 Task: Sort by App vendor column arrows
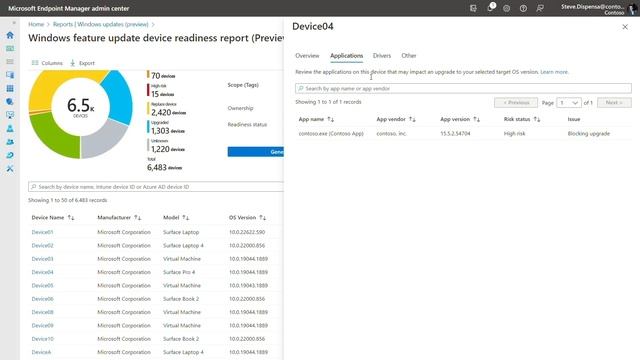pyautogui.click(x=412, y=119)
